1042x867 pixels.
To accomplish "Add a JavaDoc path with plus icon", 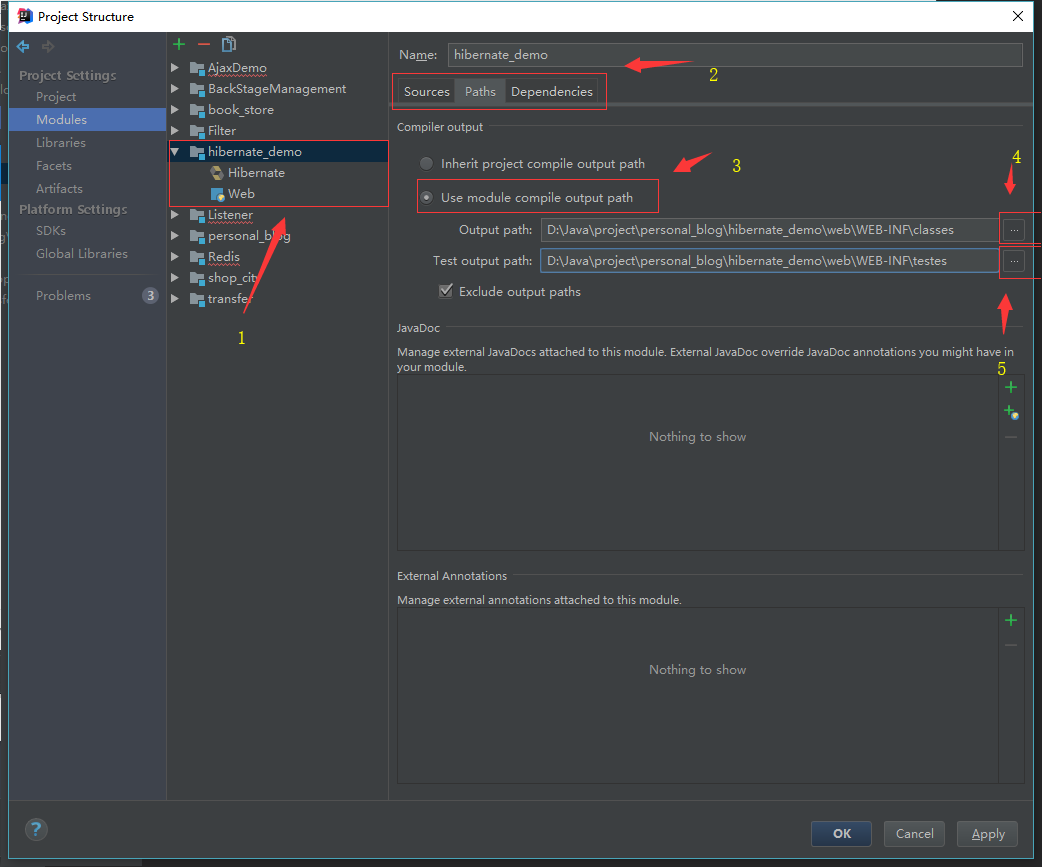I will pos(1011,387).
